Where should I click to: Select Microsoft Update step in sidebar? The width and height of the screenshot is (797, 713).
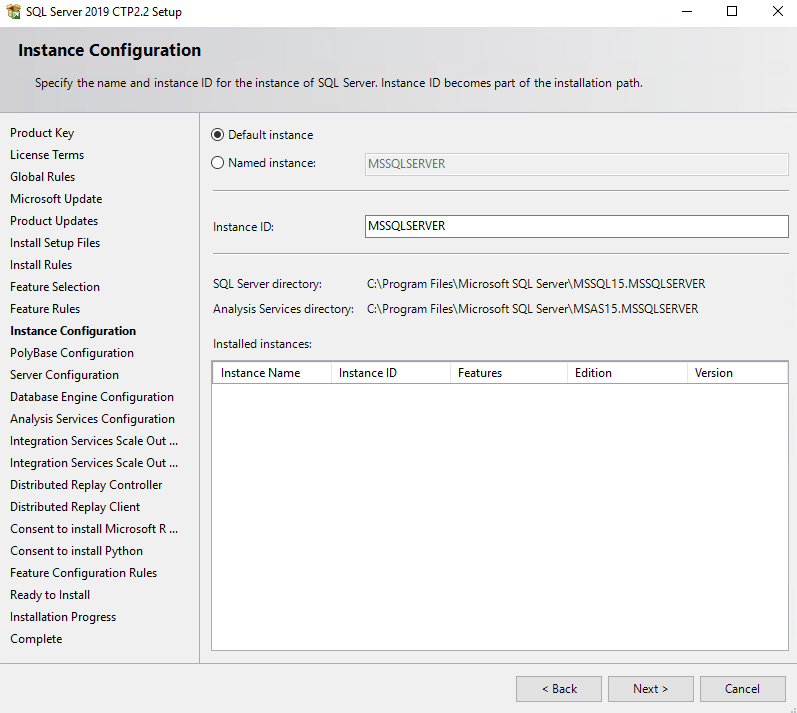tap(56, 199)
